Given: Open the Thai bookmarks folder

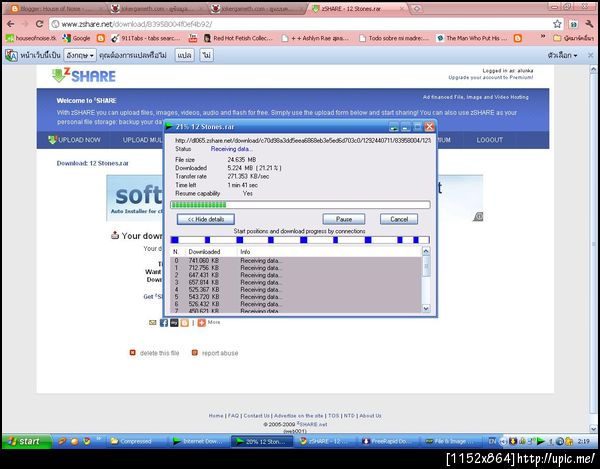Looking at the screenshot, I should (x=574, y=38).
